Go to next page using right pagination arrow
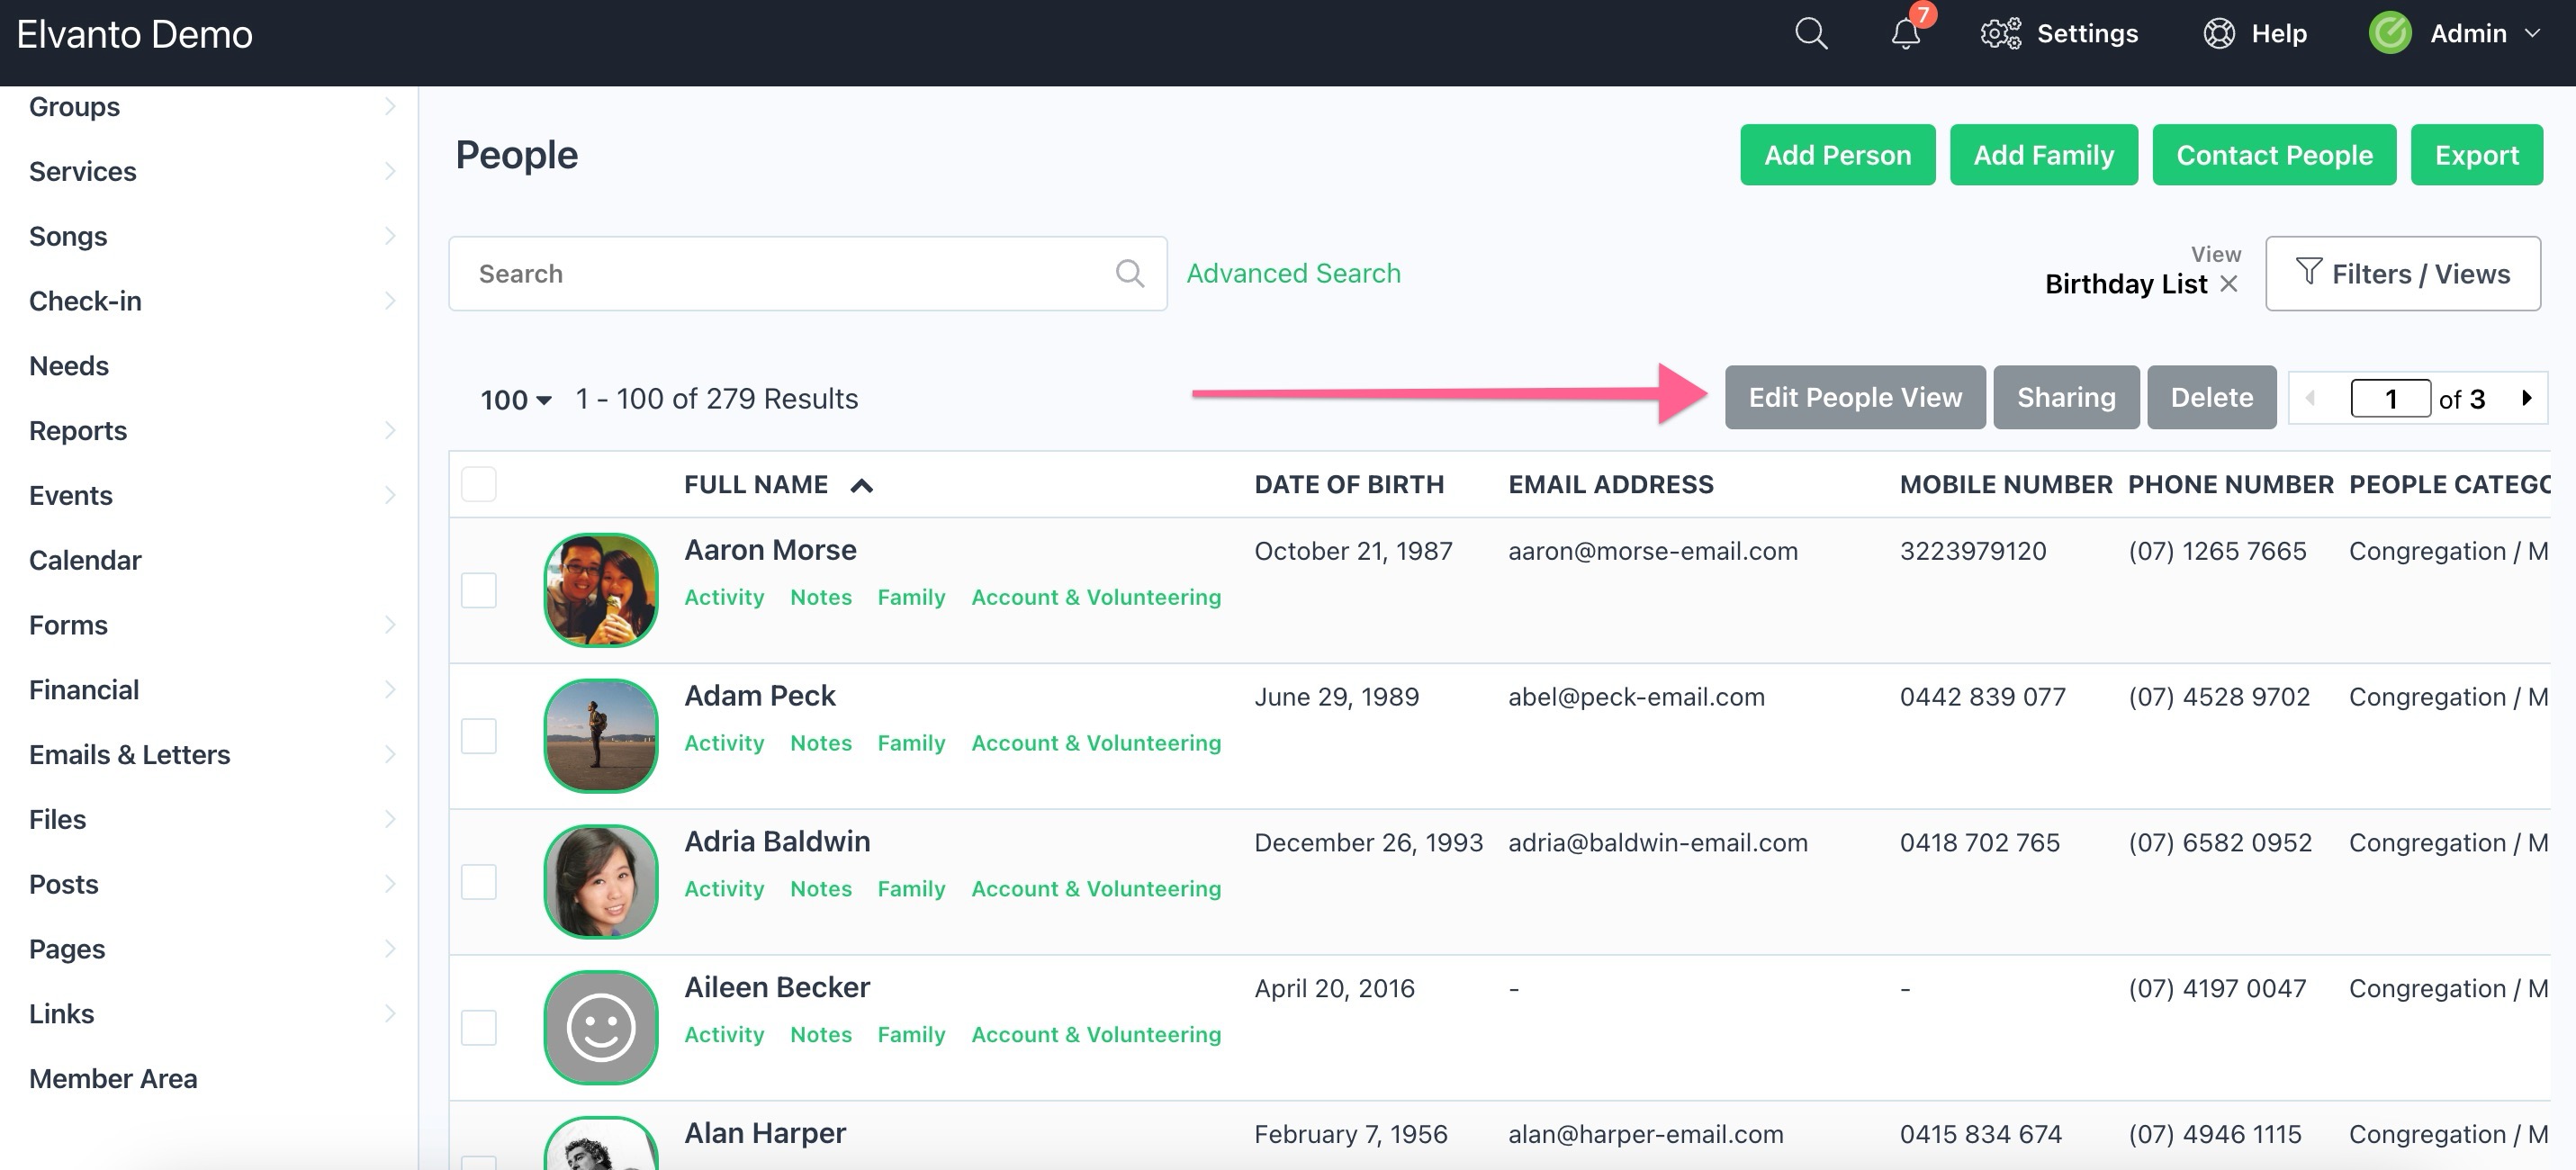This screenshot has width=2576, height=1170. pyautogui.click(x=2527, y=397)
